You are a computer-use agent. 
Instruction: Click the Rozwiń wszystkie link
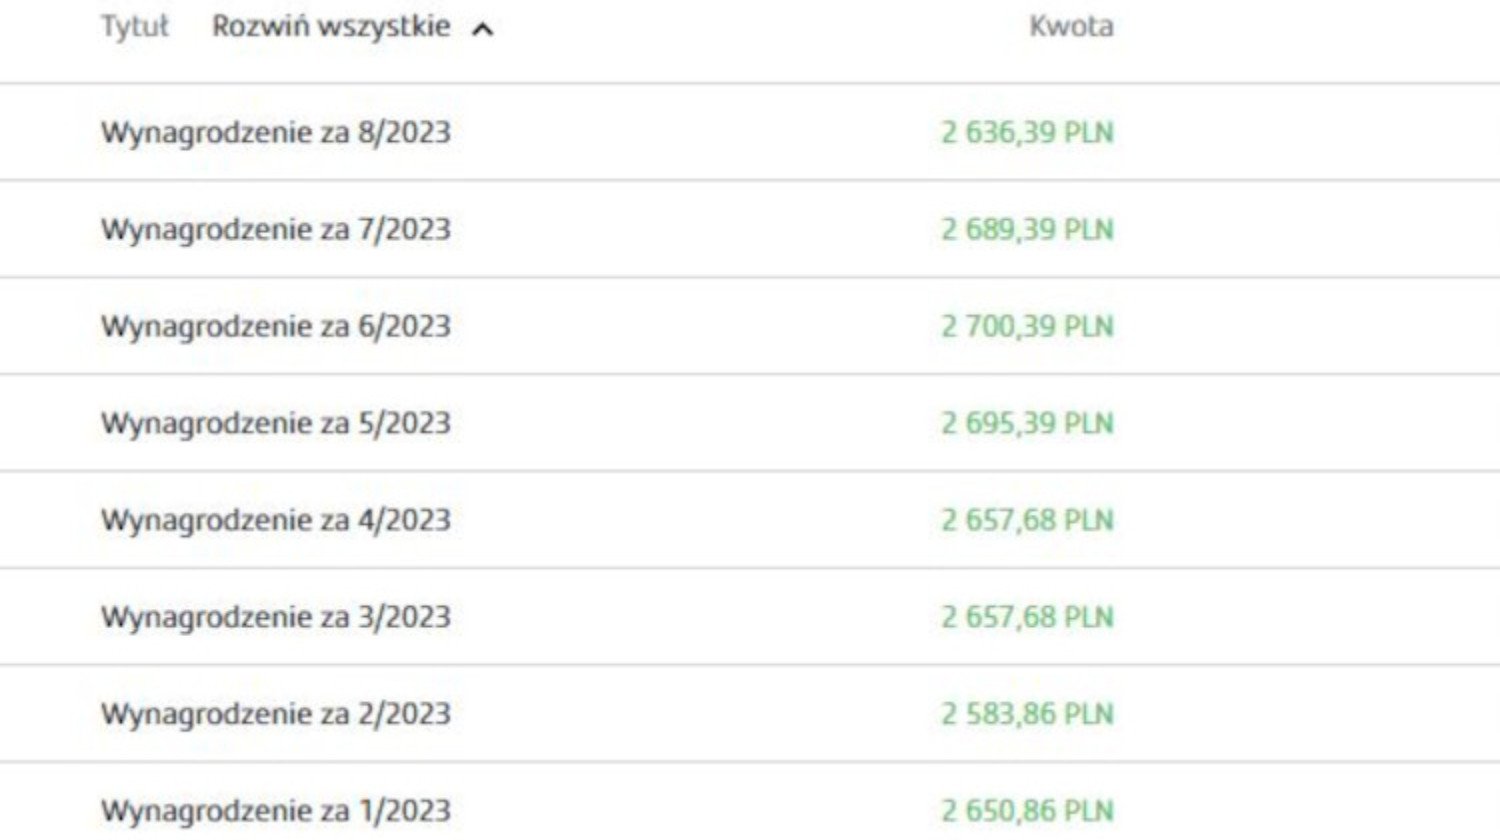pos(331,26)
